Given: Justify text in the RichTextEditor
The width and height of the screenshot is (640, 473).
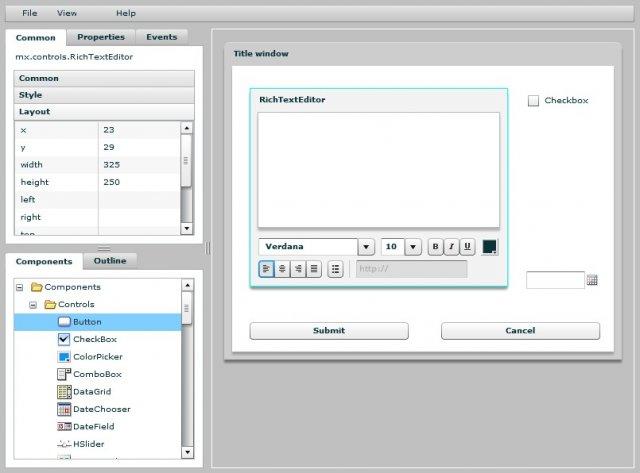Looking at the screenshot, I should click(x=314, y=269).
